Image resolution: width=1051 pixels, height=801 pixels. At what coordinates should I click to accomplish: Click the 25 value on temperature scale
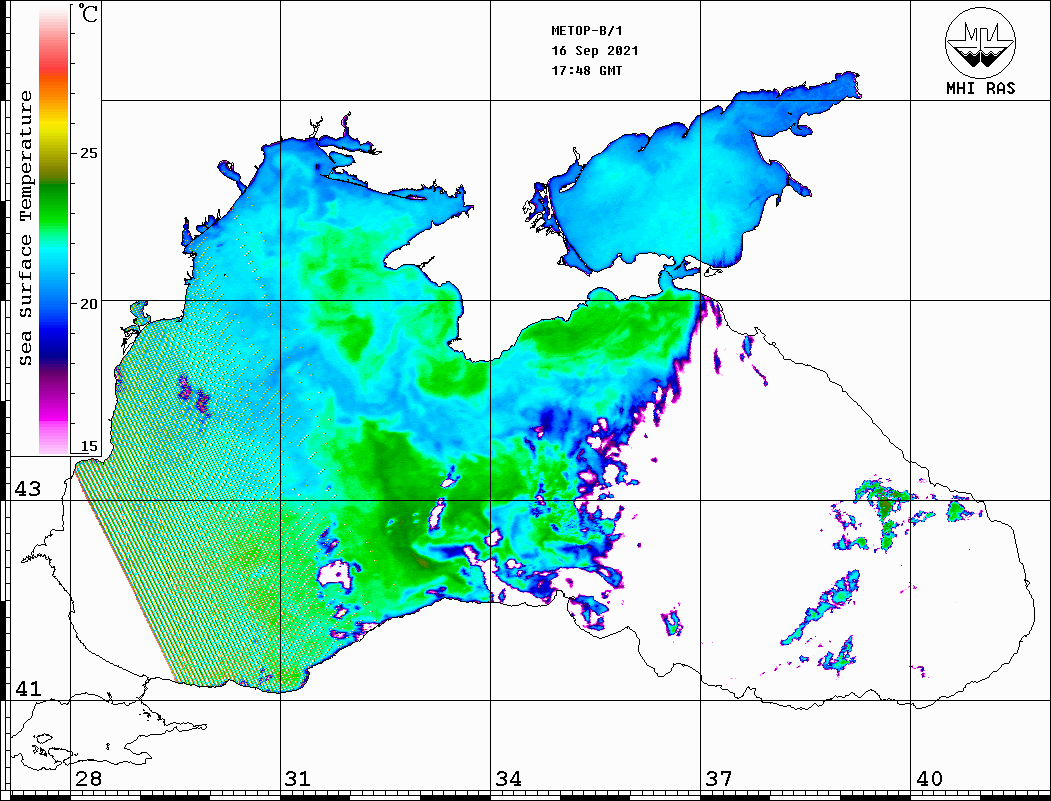click(88, 153)
